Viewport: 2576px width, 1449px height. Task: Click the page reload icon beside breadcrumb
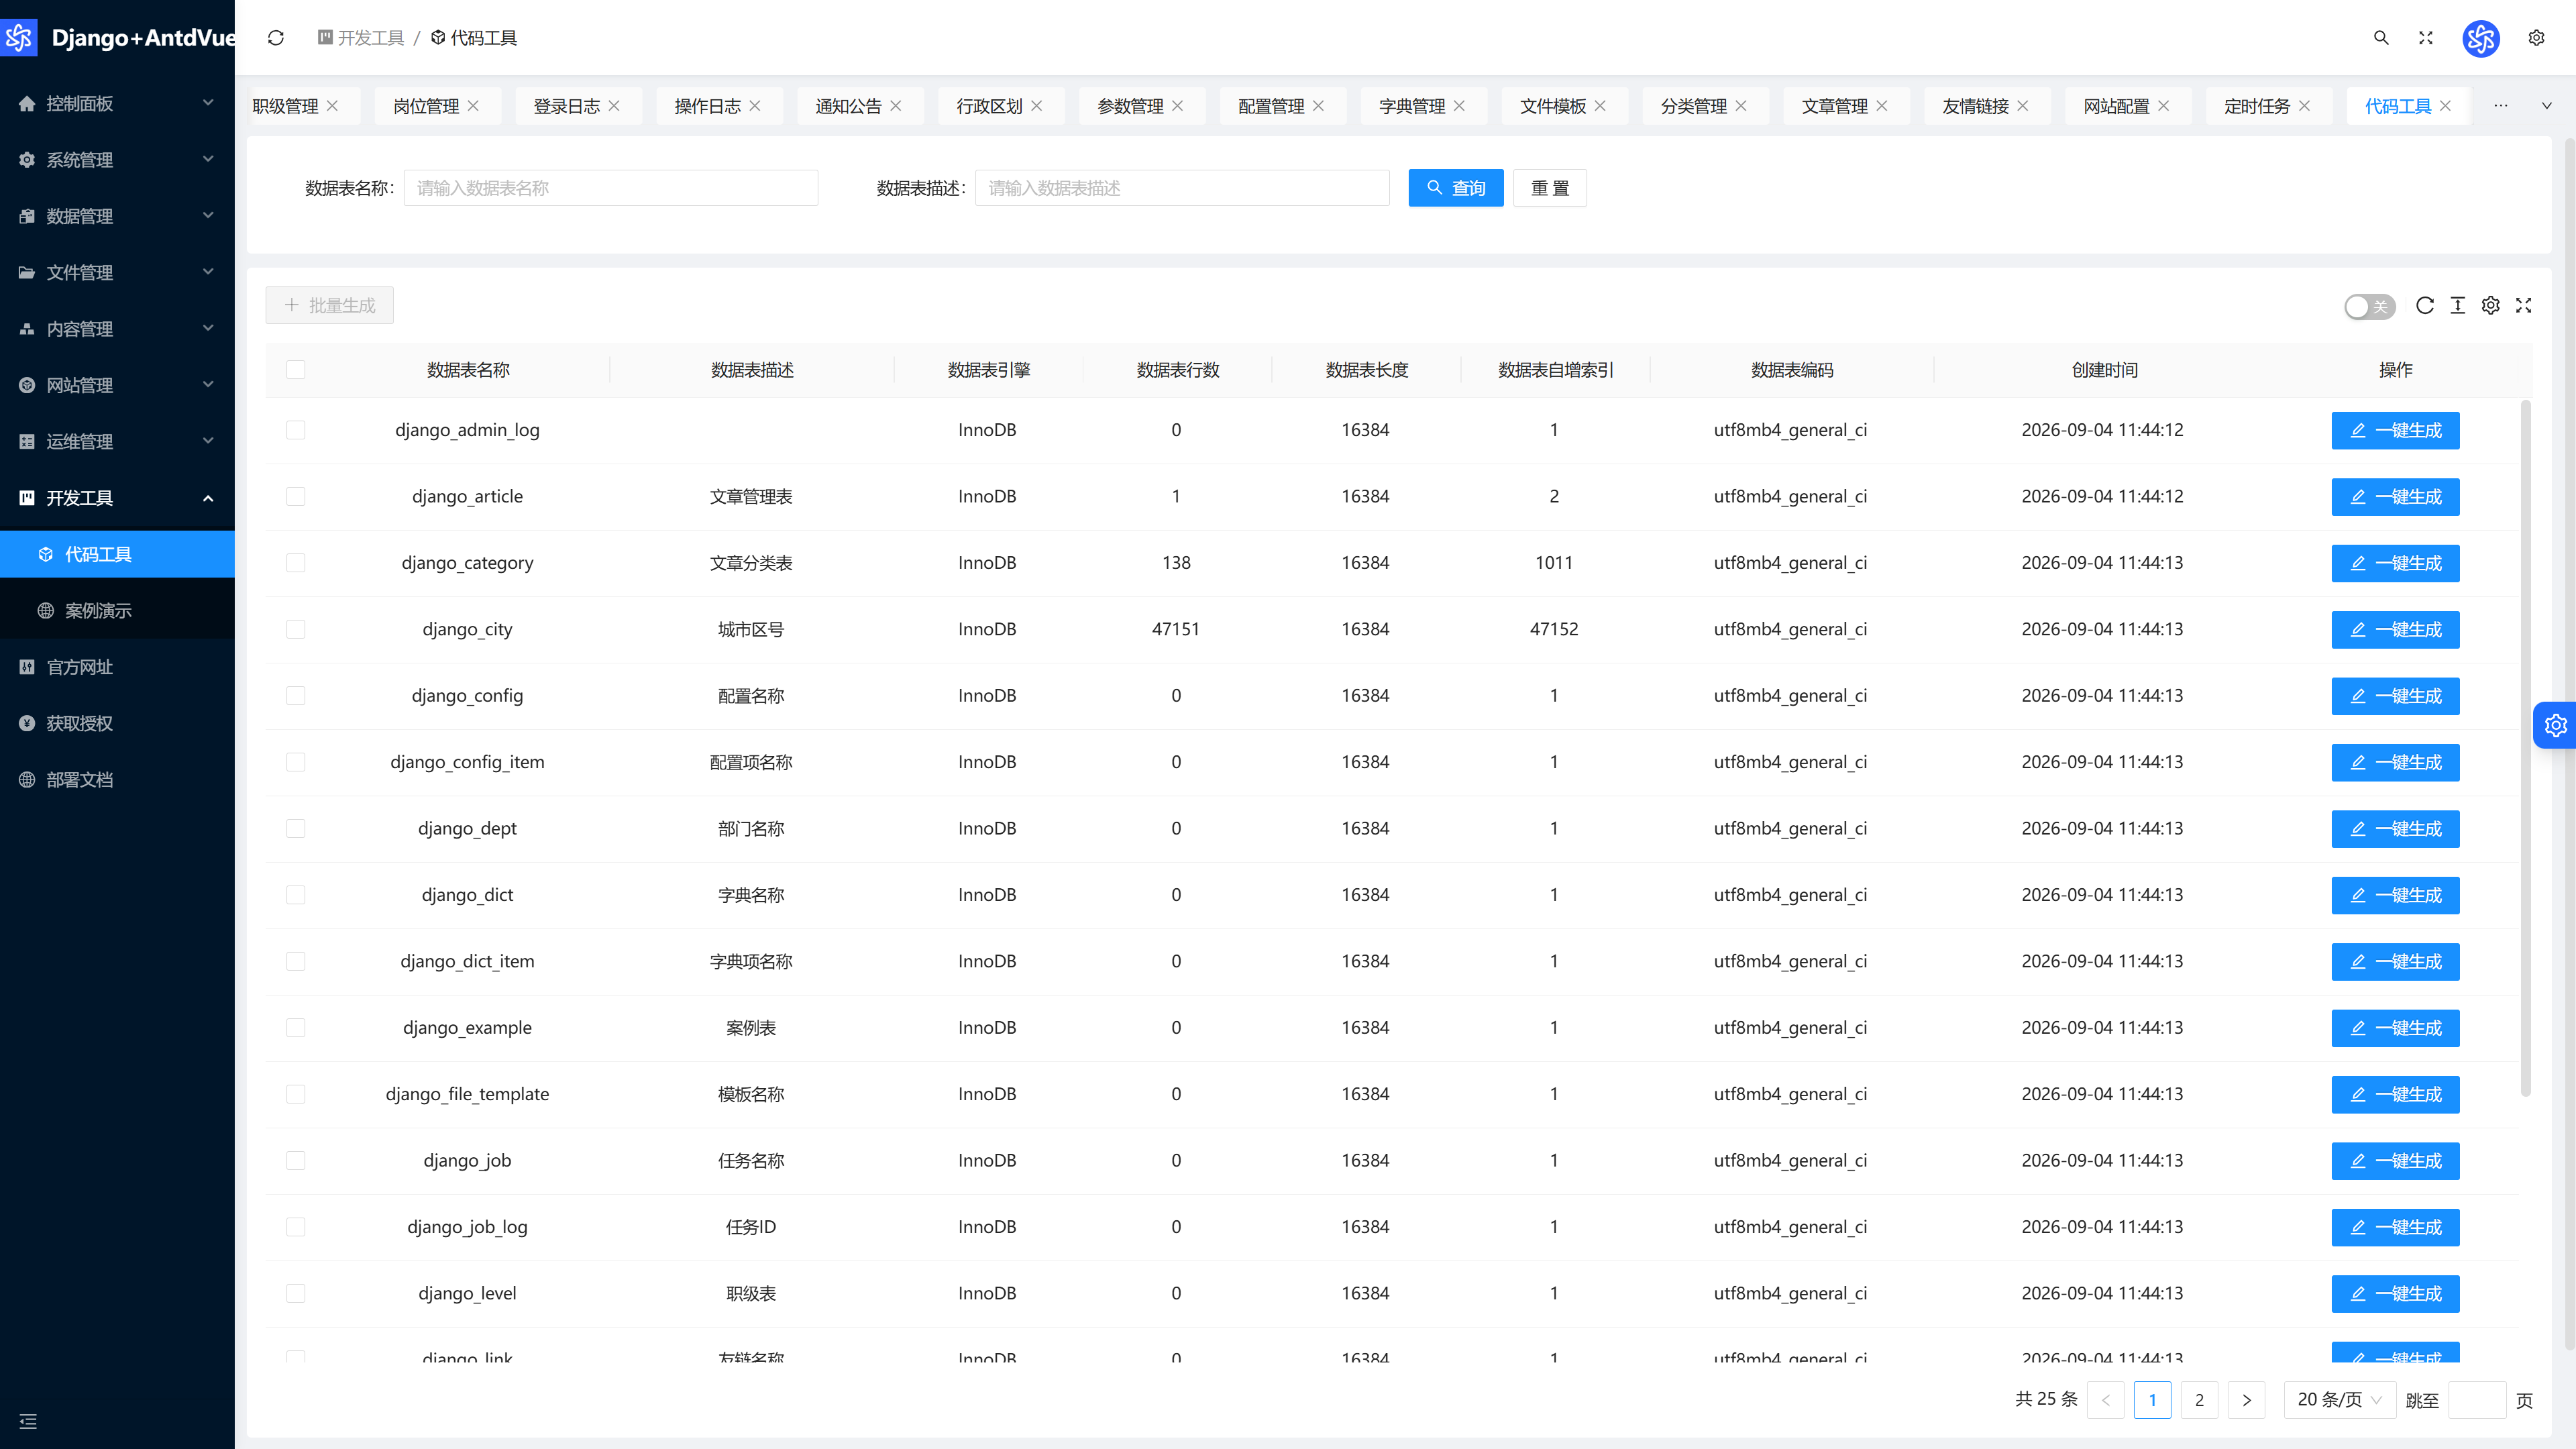276,38
